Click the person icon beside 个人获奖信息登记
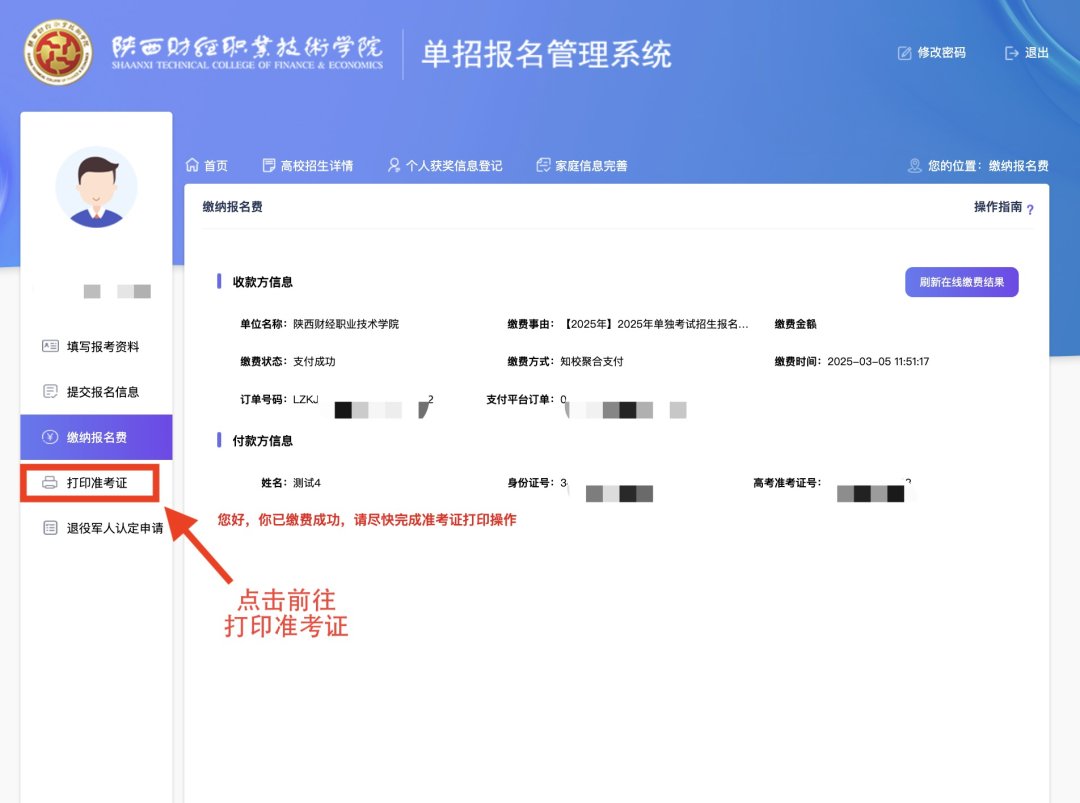Screen dimensions: 1080x803 394,165
